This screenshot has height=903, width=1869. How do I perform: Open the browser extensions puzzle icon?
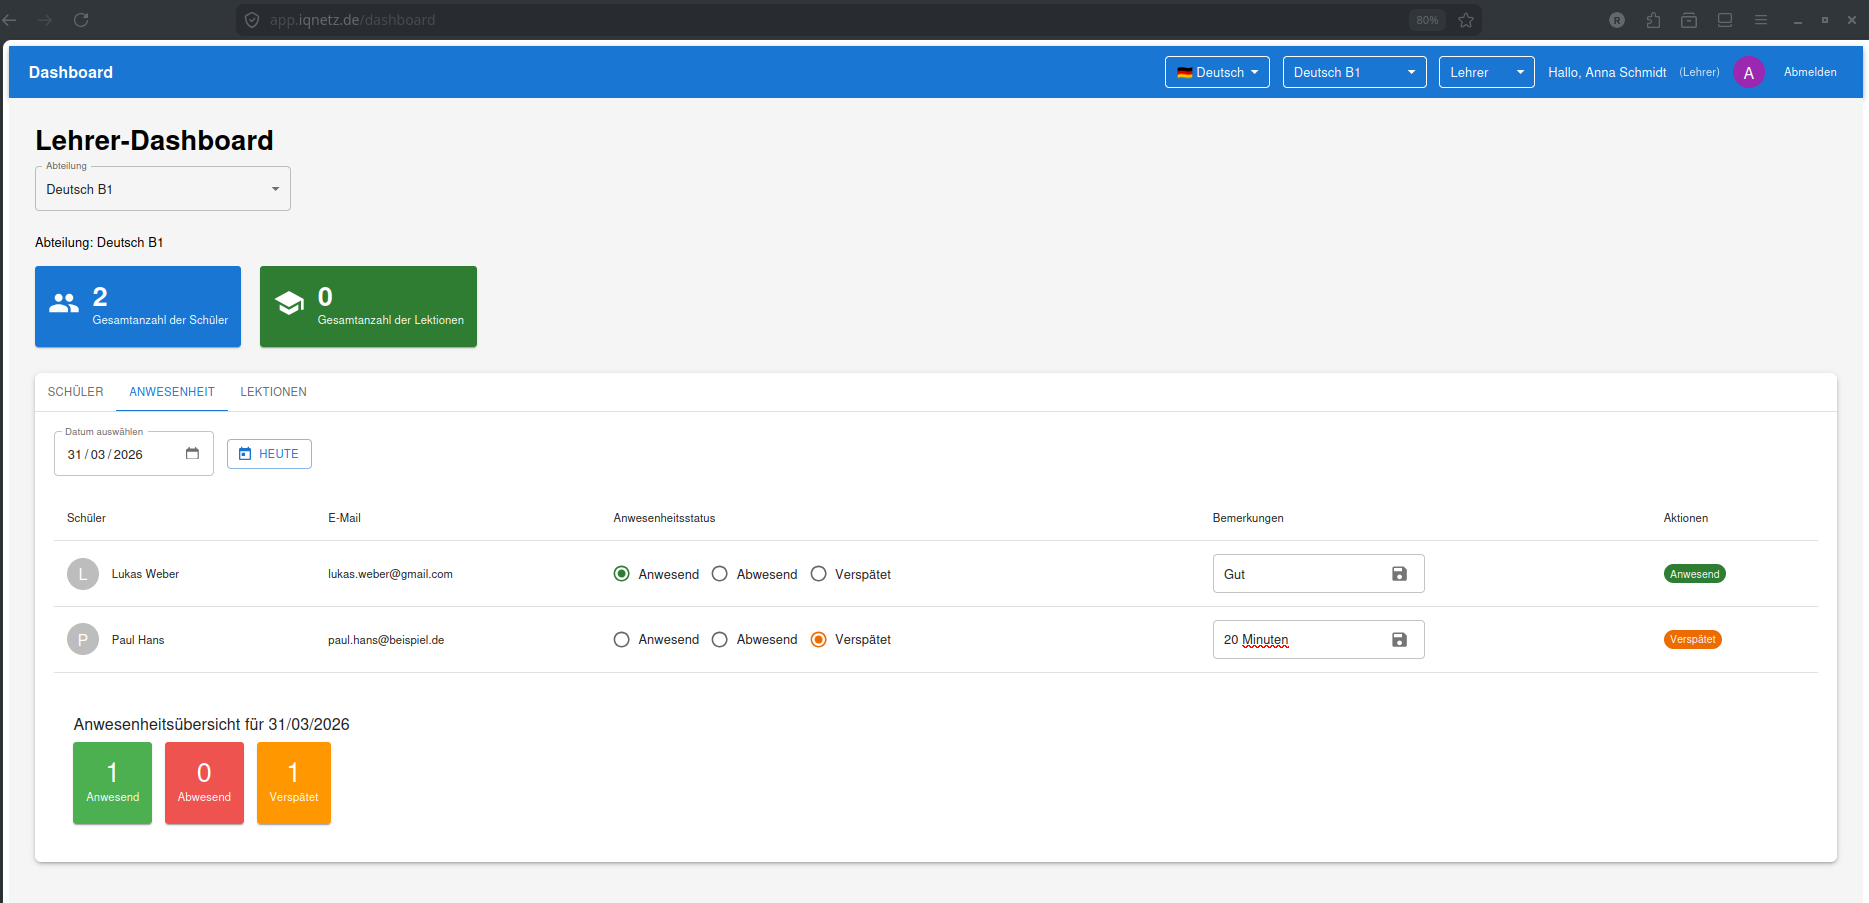(1653, 20)
